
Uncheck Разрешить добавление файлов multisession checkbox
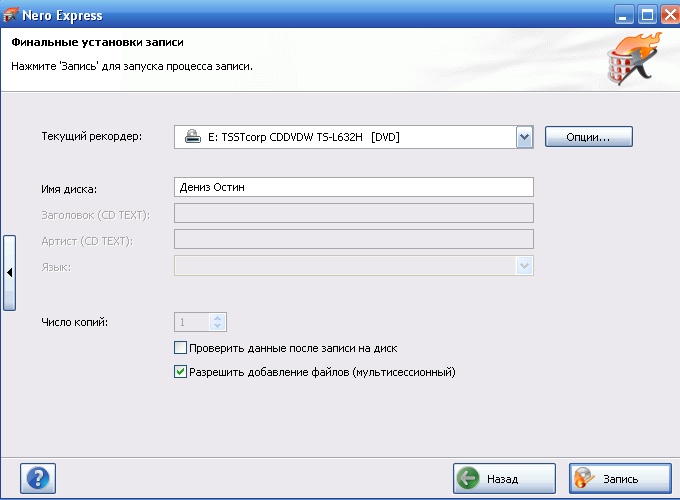[x=180, y=372]
